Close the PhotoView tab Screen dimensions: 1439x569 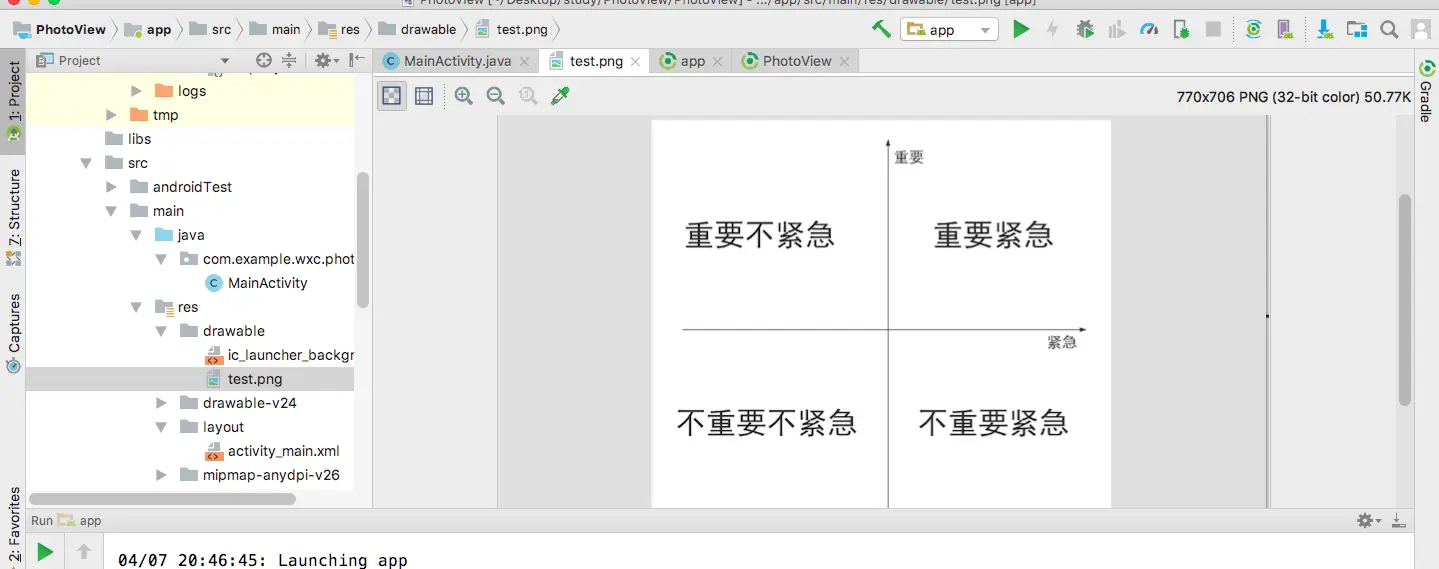click(x=845, y=62)
